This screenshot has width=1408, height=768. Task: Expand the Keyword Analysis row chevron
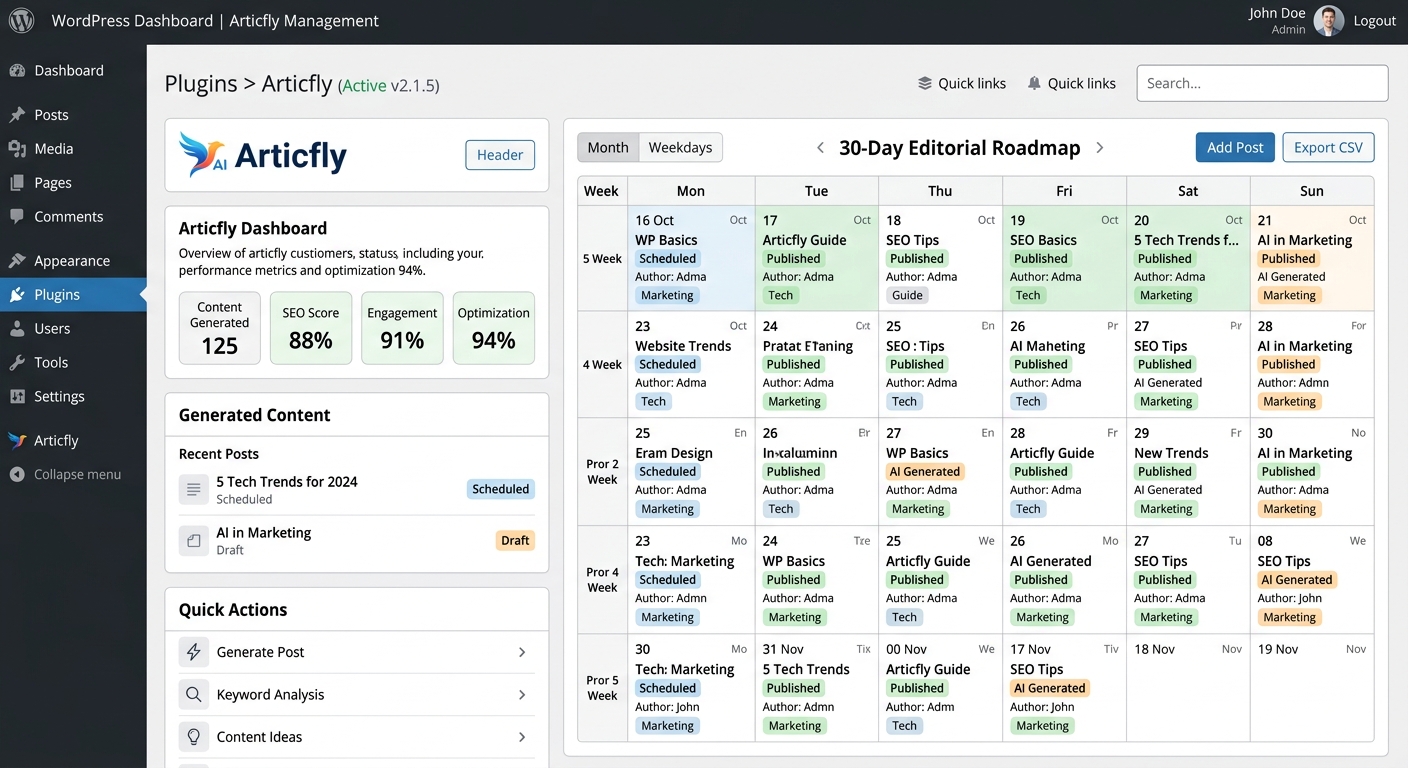coord(522,694)
